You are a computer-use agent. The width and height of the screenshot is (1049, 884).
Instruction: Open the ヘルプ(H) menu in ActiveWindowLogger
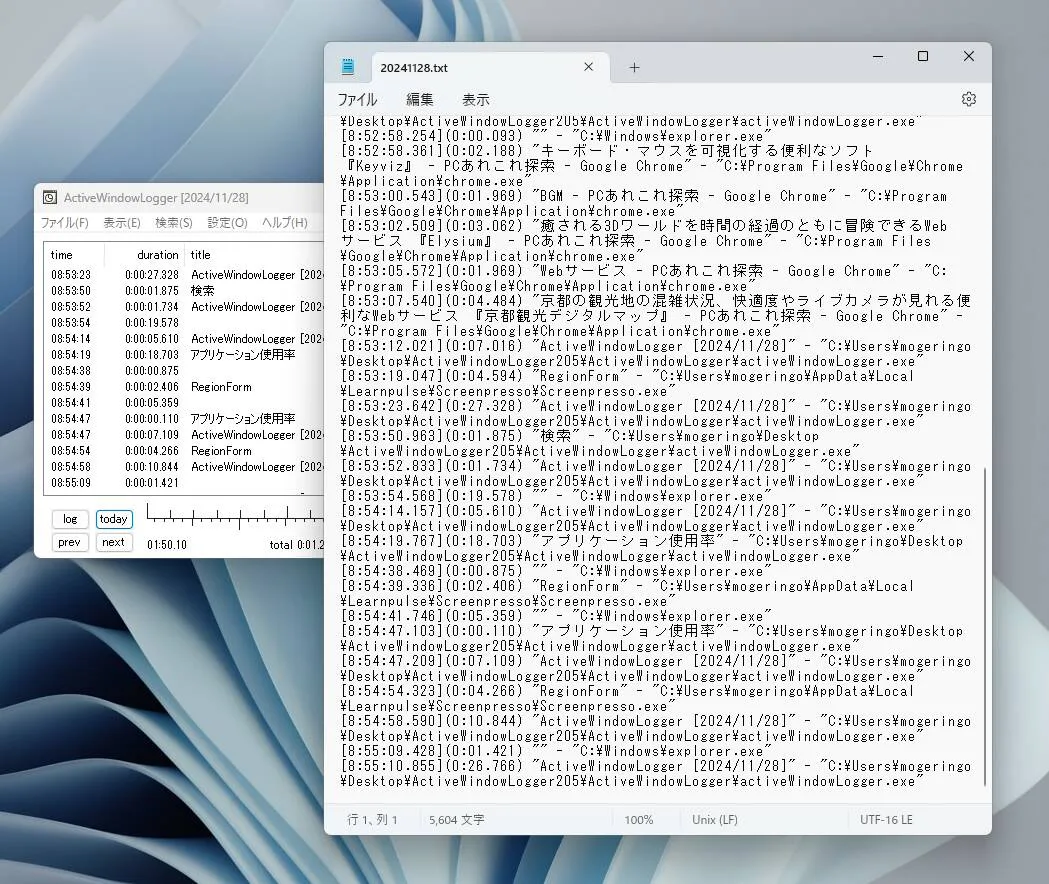(284, 222)
